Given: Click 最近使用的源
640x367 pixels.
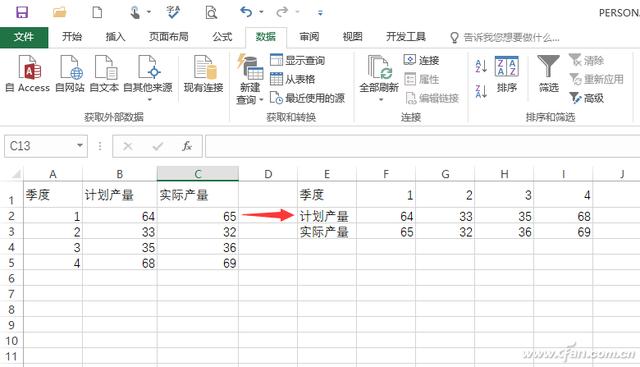Looking at the screenshot, I should click(x=307, y=98).
